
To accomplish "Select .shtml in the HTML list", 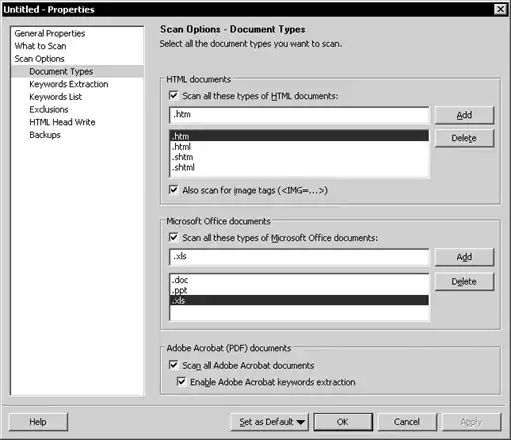I will (299, 167).
